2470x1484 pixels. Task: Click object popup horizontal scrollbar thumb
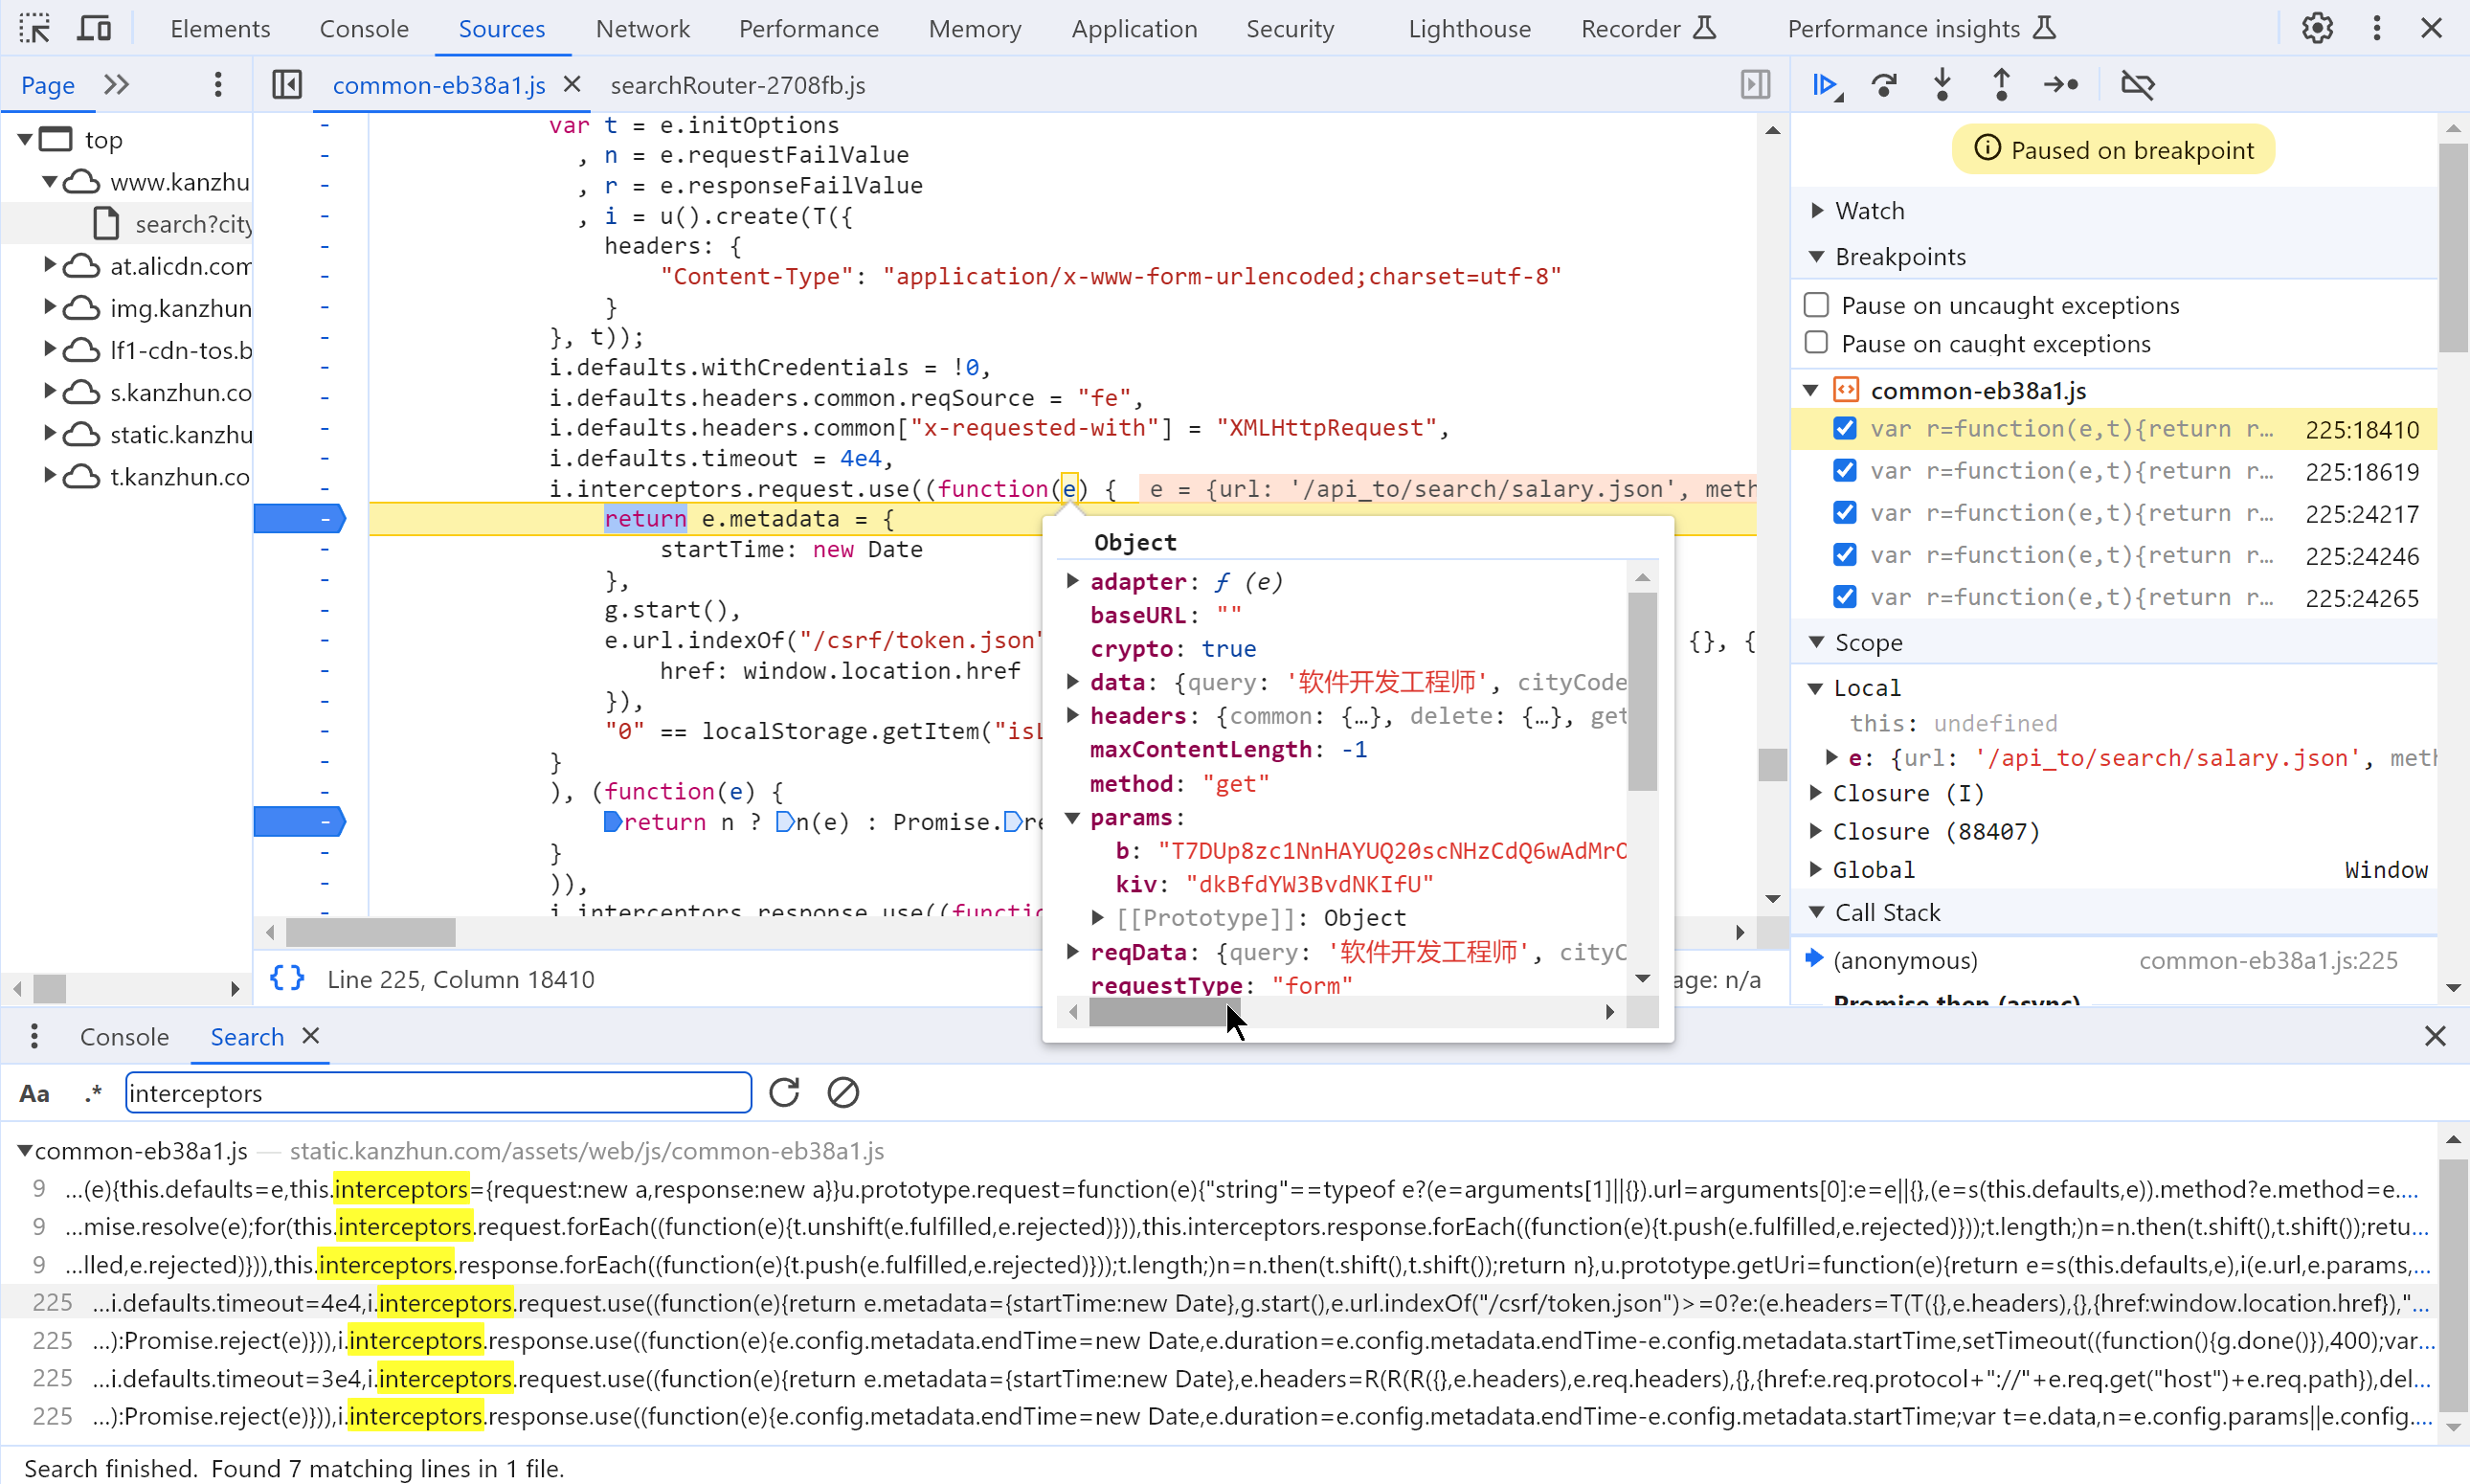pos(1164,1012)
